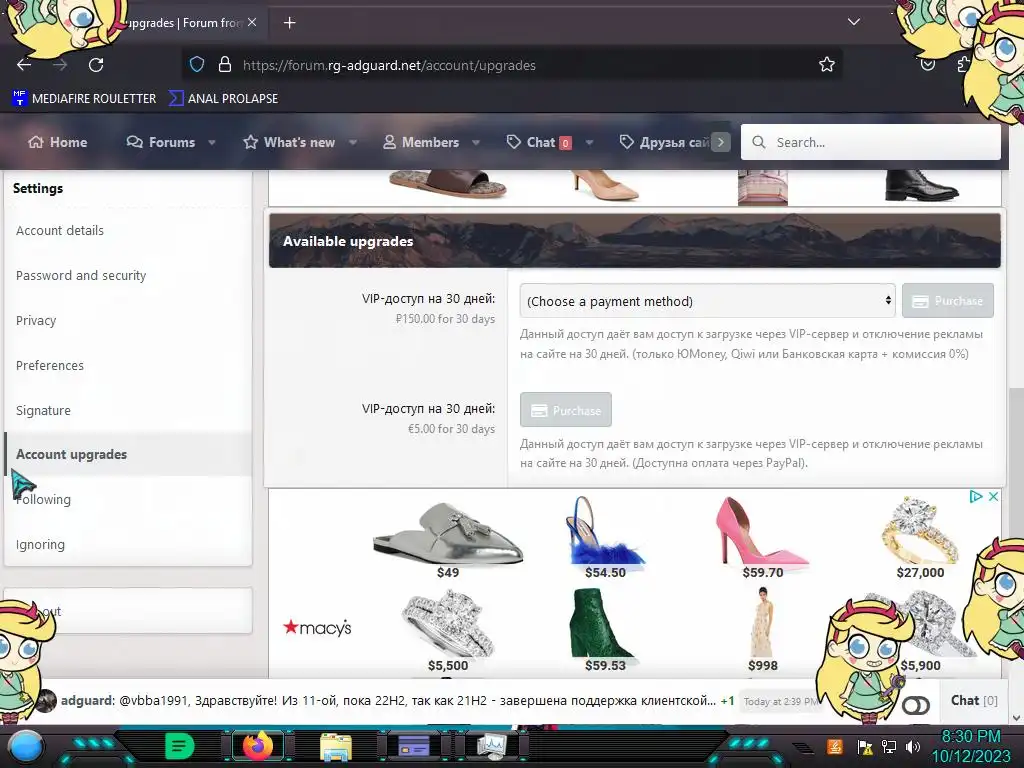Open Forums section
Image resolution: width=1024 pixels, height=768 pixels.
coord(161,142)
